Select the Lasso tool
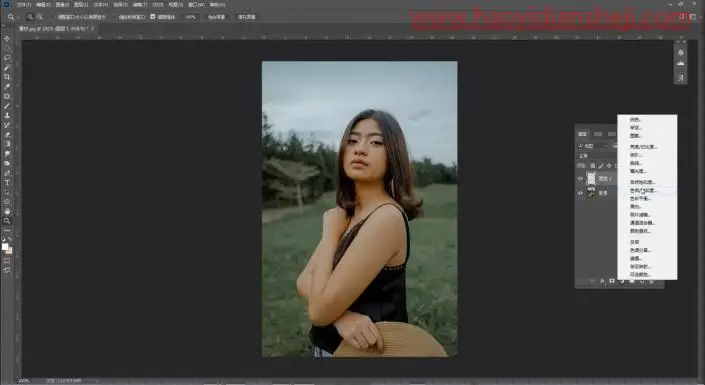 click(7, 58)
